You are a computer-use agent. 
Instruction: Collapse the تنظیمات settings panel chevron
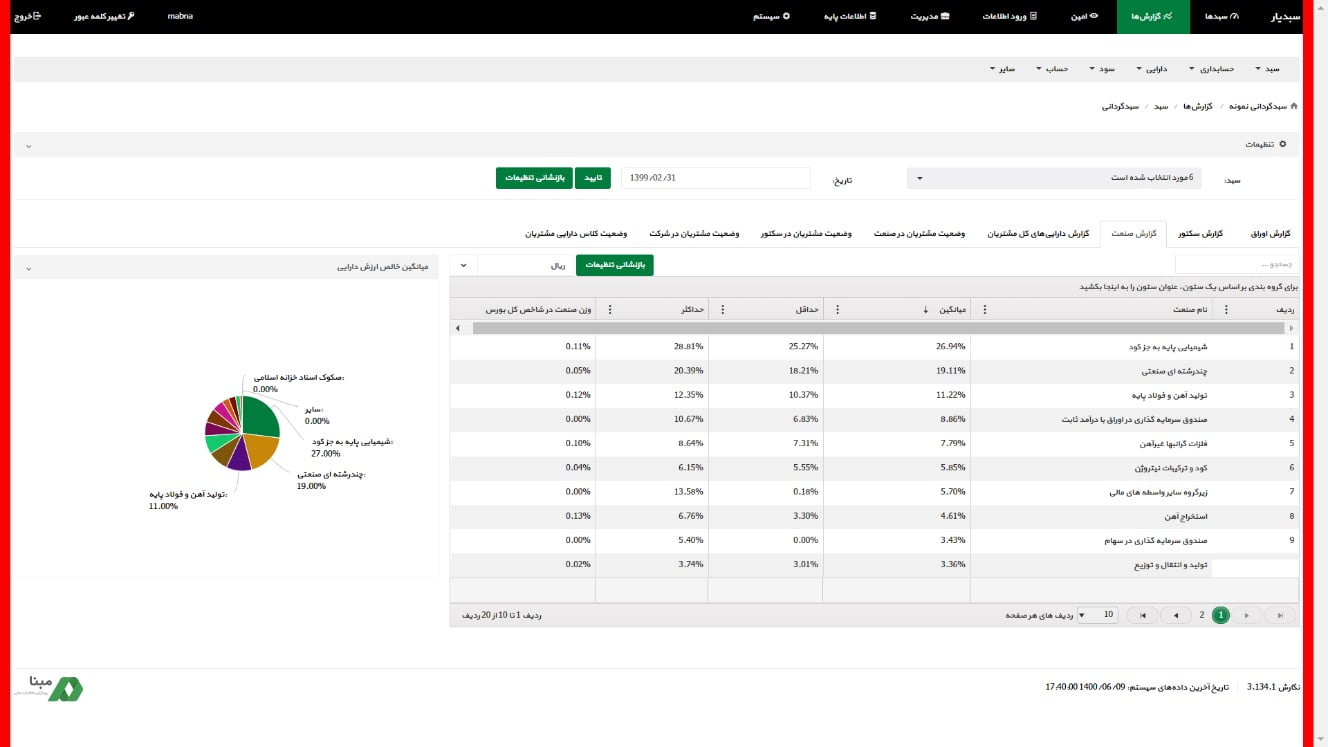(28, 146)
